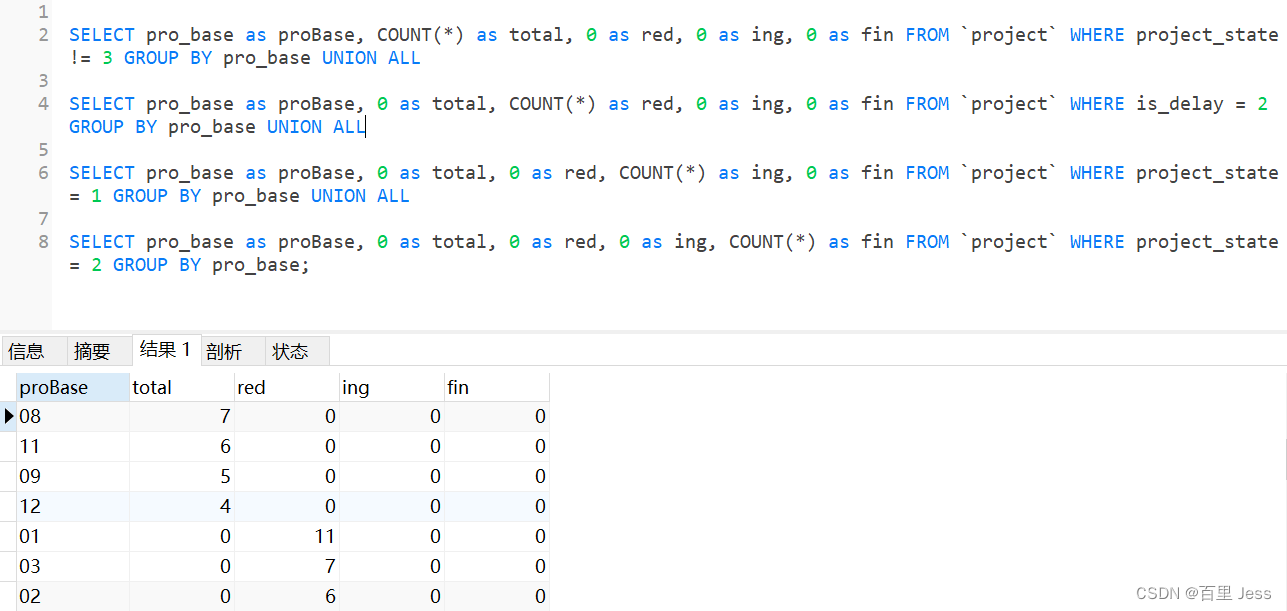Click the total column header
This screenshot has width=1287, height=611.
point(182,387)
